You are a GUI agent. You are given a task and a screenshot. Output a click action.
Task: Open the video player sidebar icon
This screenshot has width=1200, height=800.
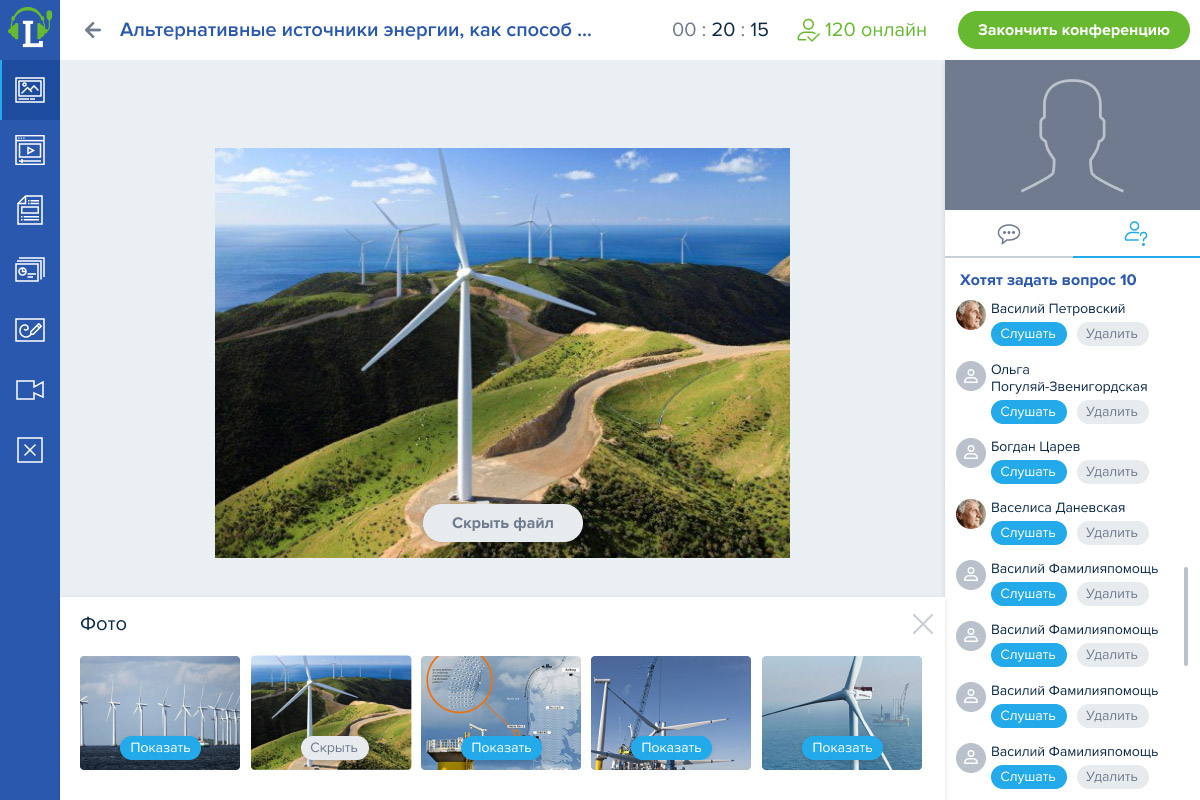pos(30,150)
